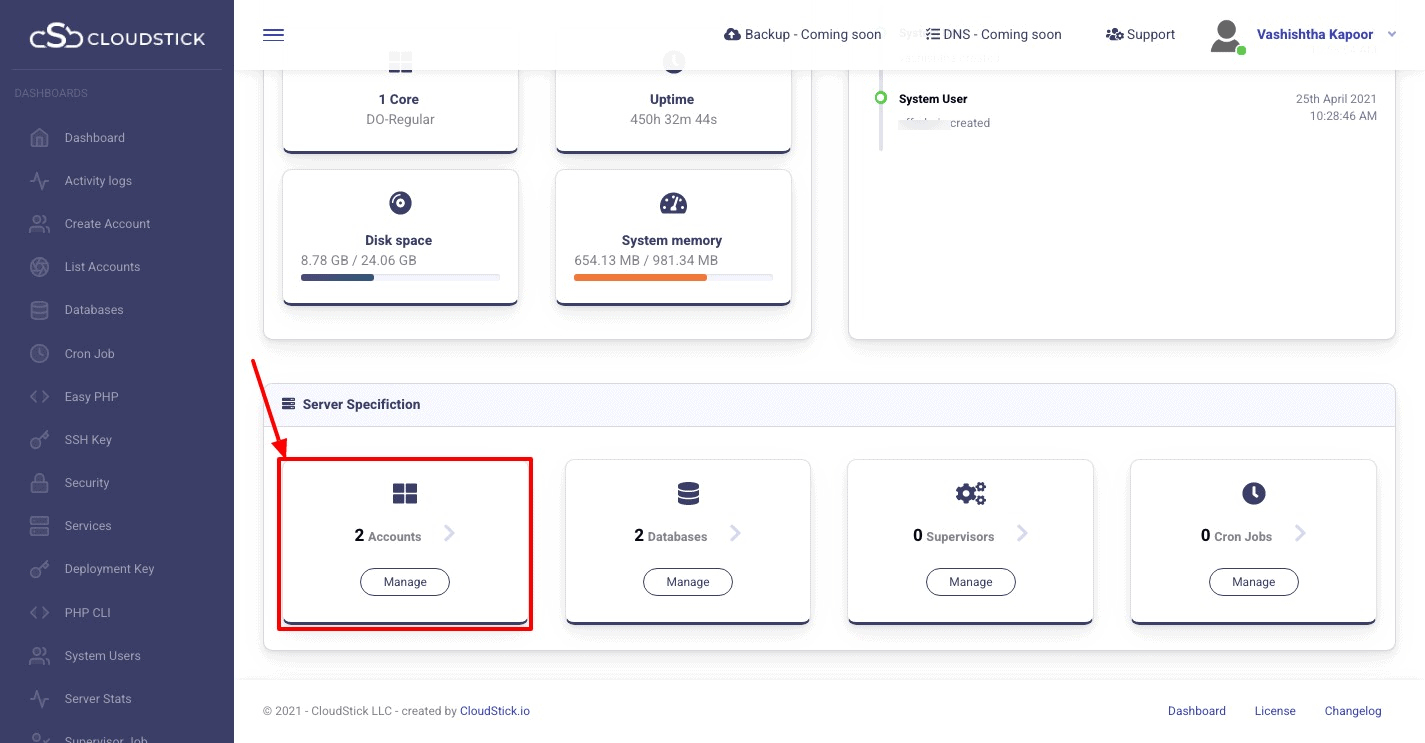Toggle the hamburger sidebar menu
This screenshot has width=1425, height=743.
pos(273,35)
